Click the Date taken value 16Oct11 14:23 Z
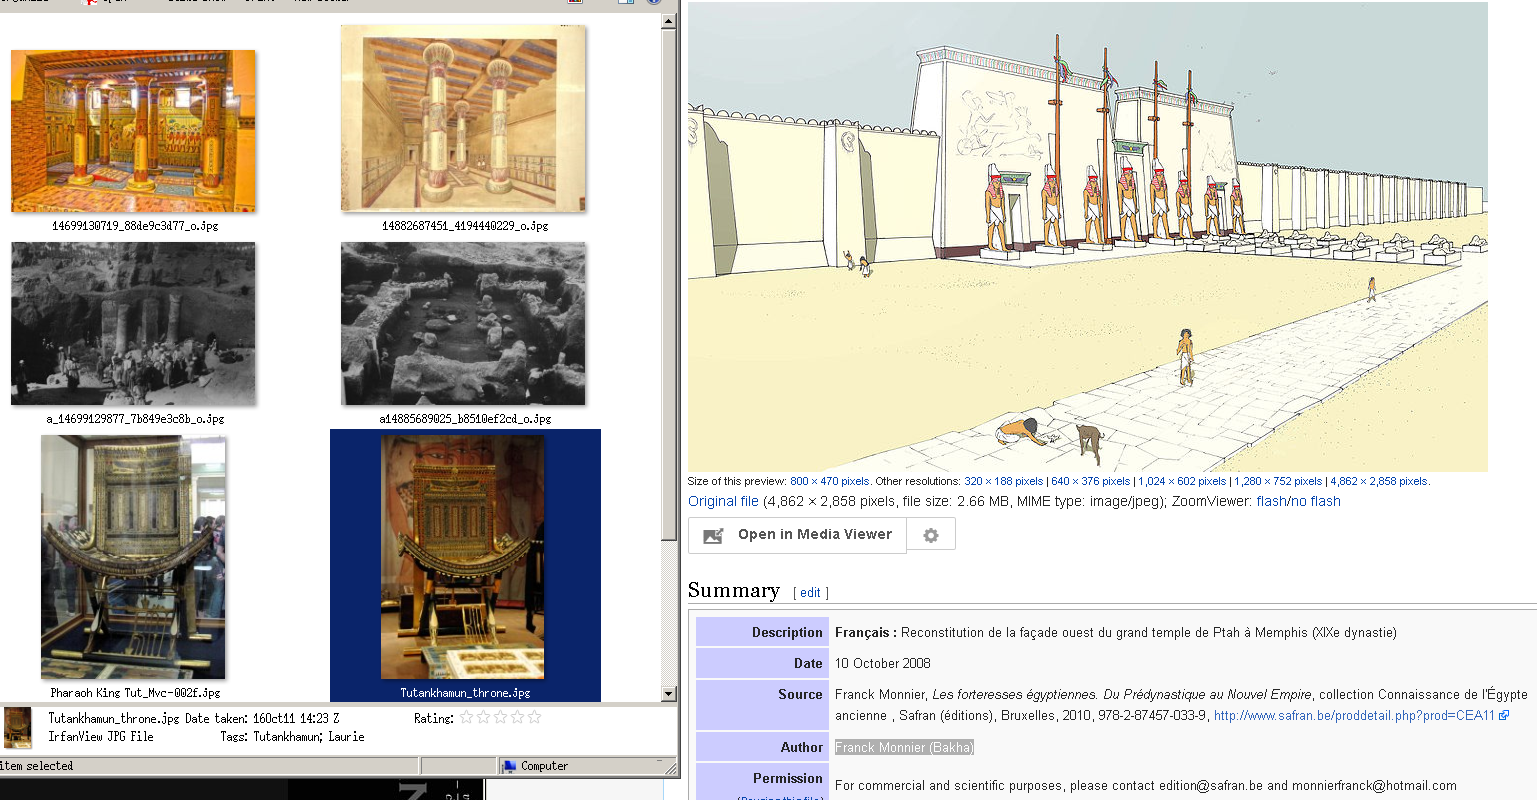Viewport: 1537px width, 800px height. [296, 718]
